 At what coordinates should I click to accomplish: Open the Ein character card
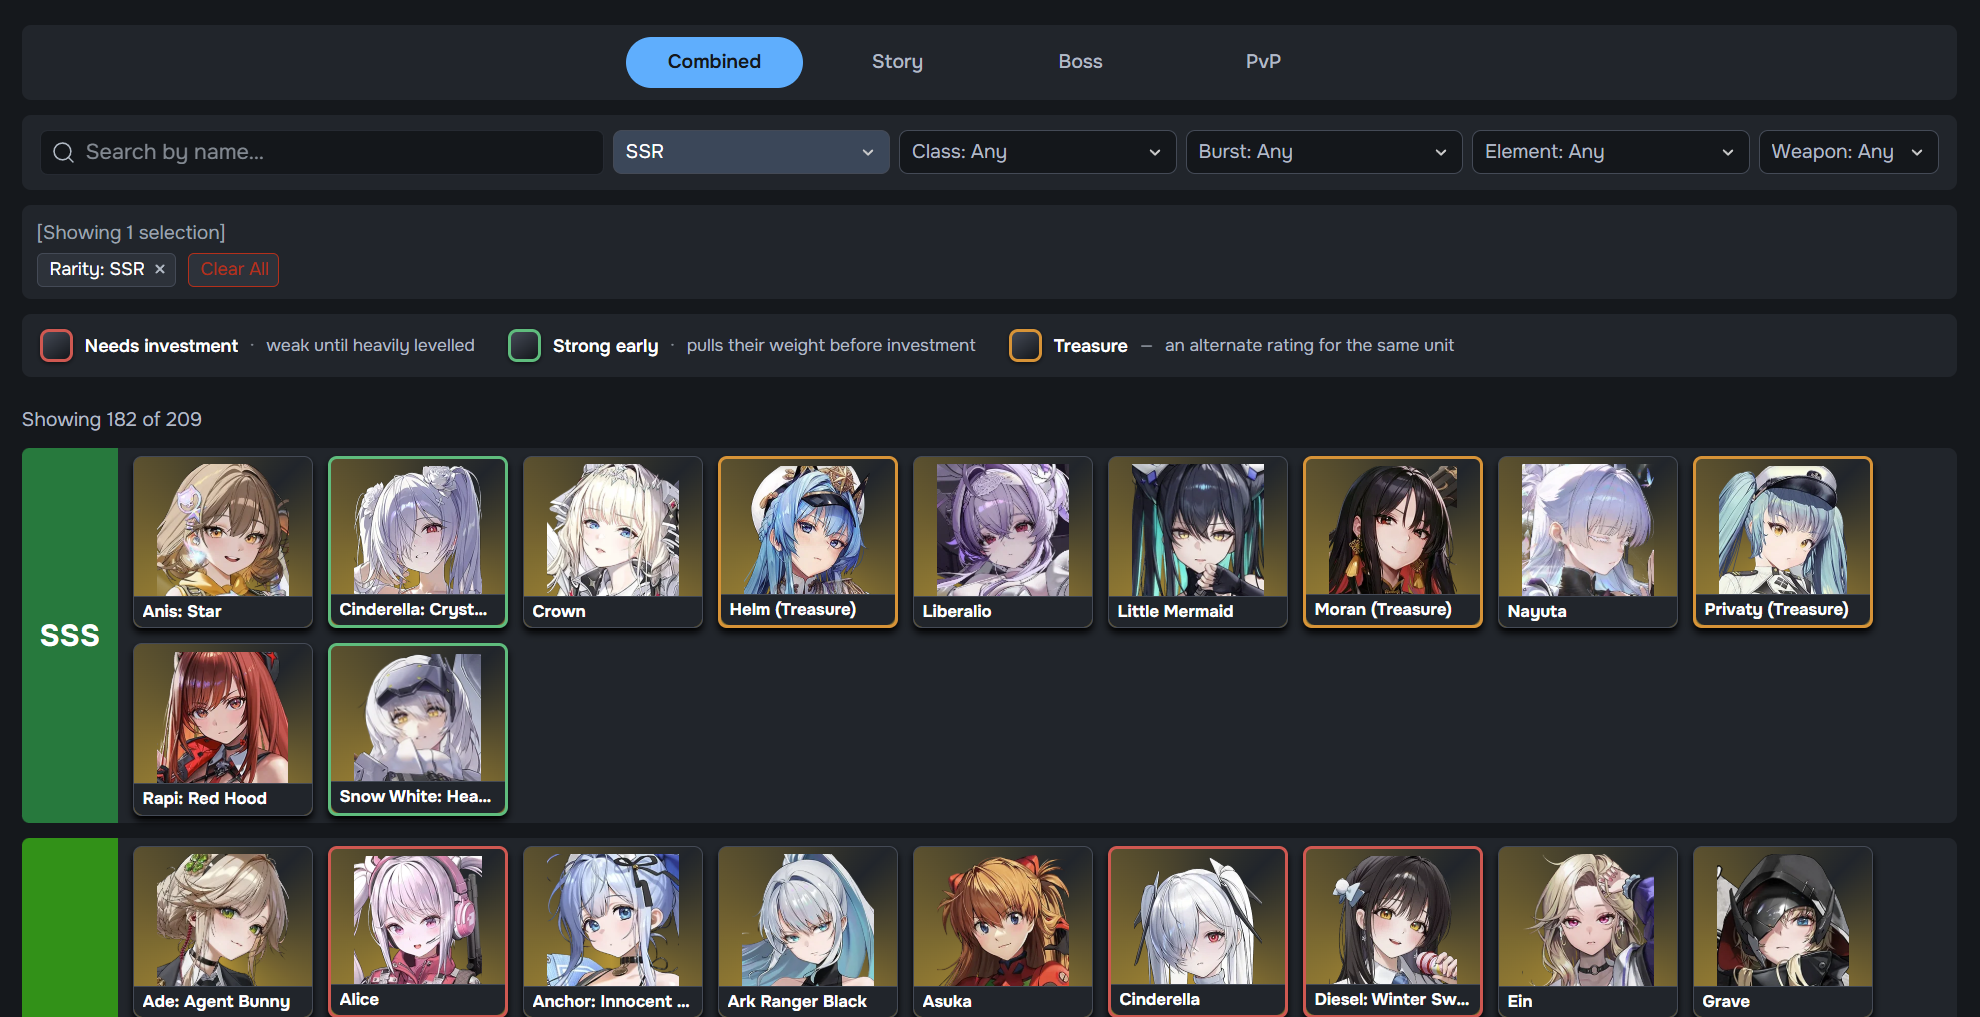(1588, 931)
